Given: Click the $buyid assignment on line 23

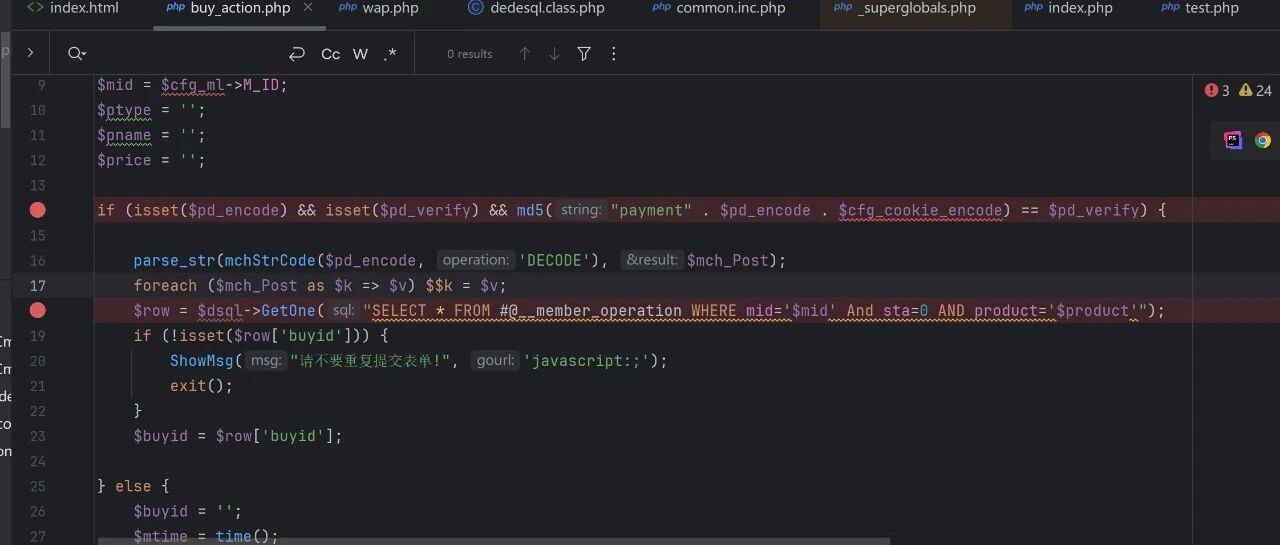Looking at the screenshot, I should click(x=160, y=436).
